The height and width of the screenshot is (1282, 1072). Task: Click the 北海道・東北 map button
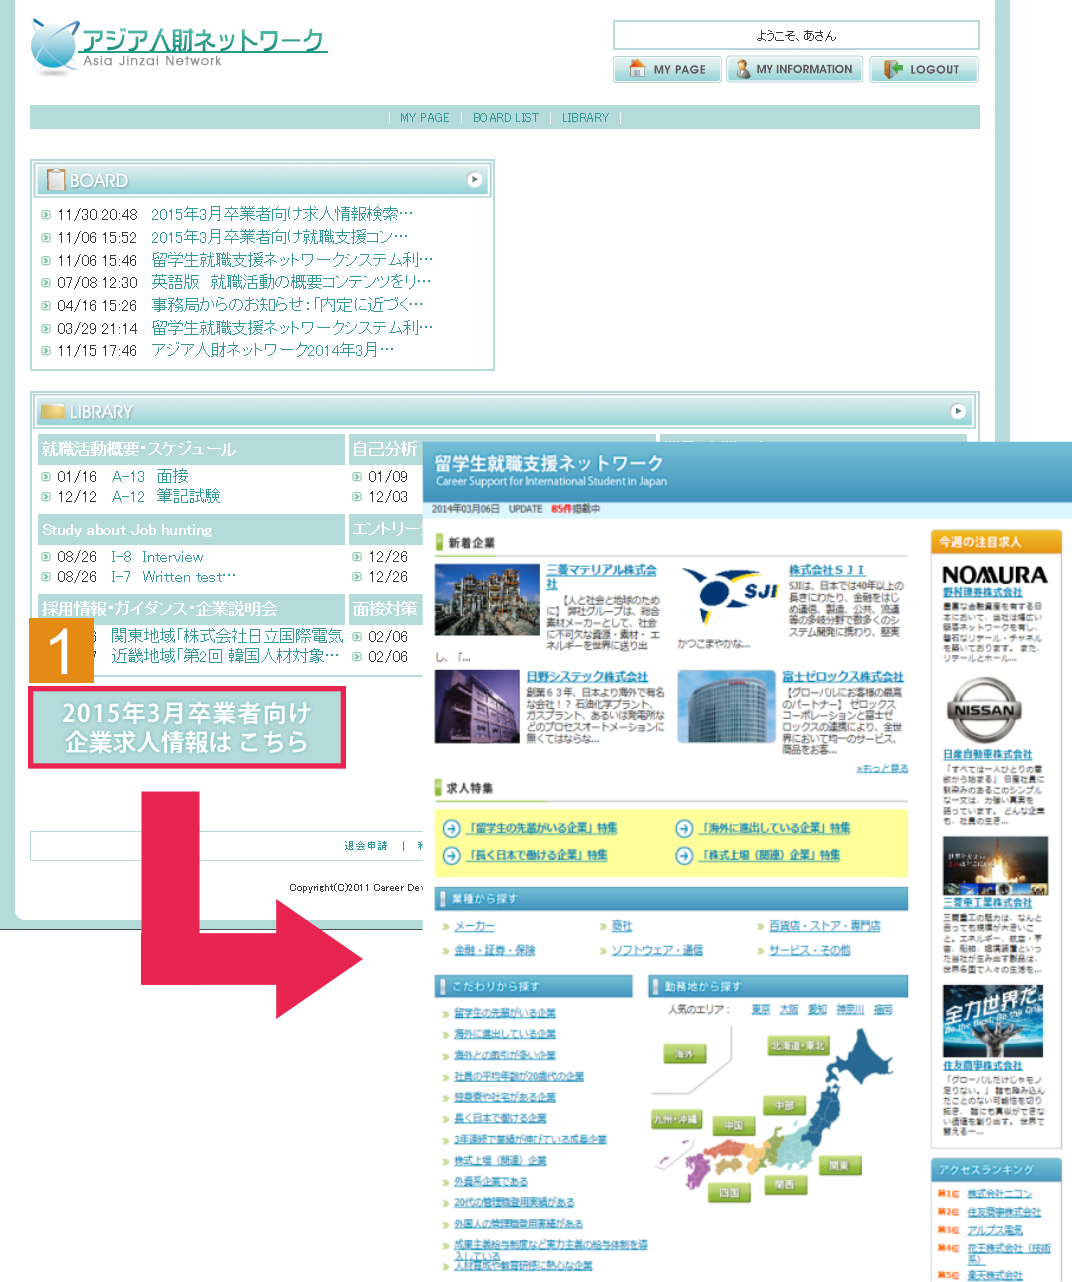[x=798, y=1046]
